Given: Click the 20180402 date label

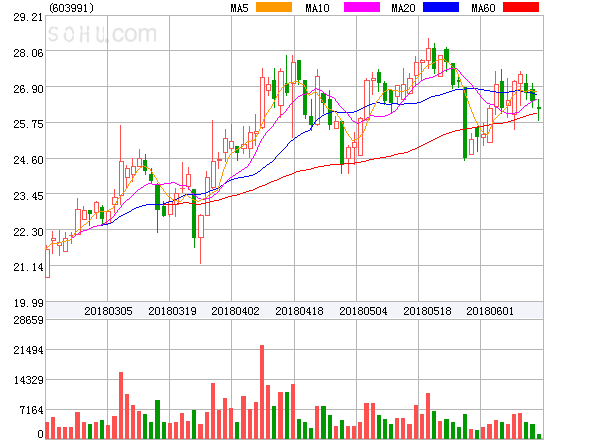Looking at the screenshot, I should pos(235,311).
